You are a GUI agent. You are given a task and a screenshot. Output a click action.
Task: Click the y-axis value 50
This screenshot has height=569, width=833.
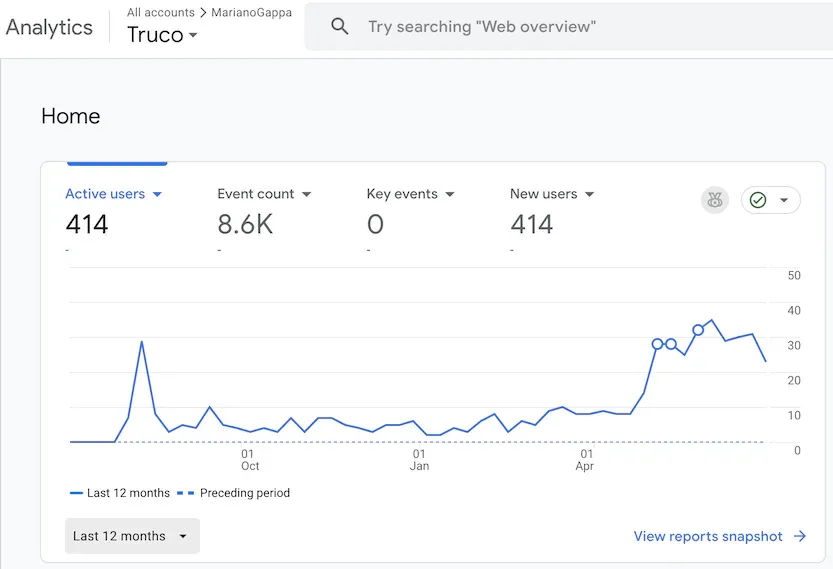click(794, 275)
